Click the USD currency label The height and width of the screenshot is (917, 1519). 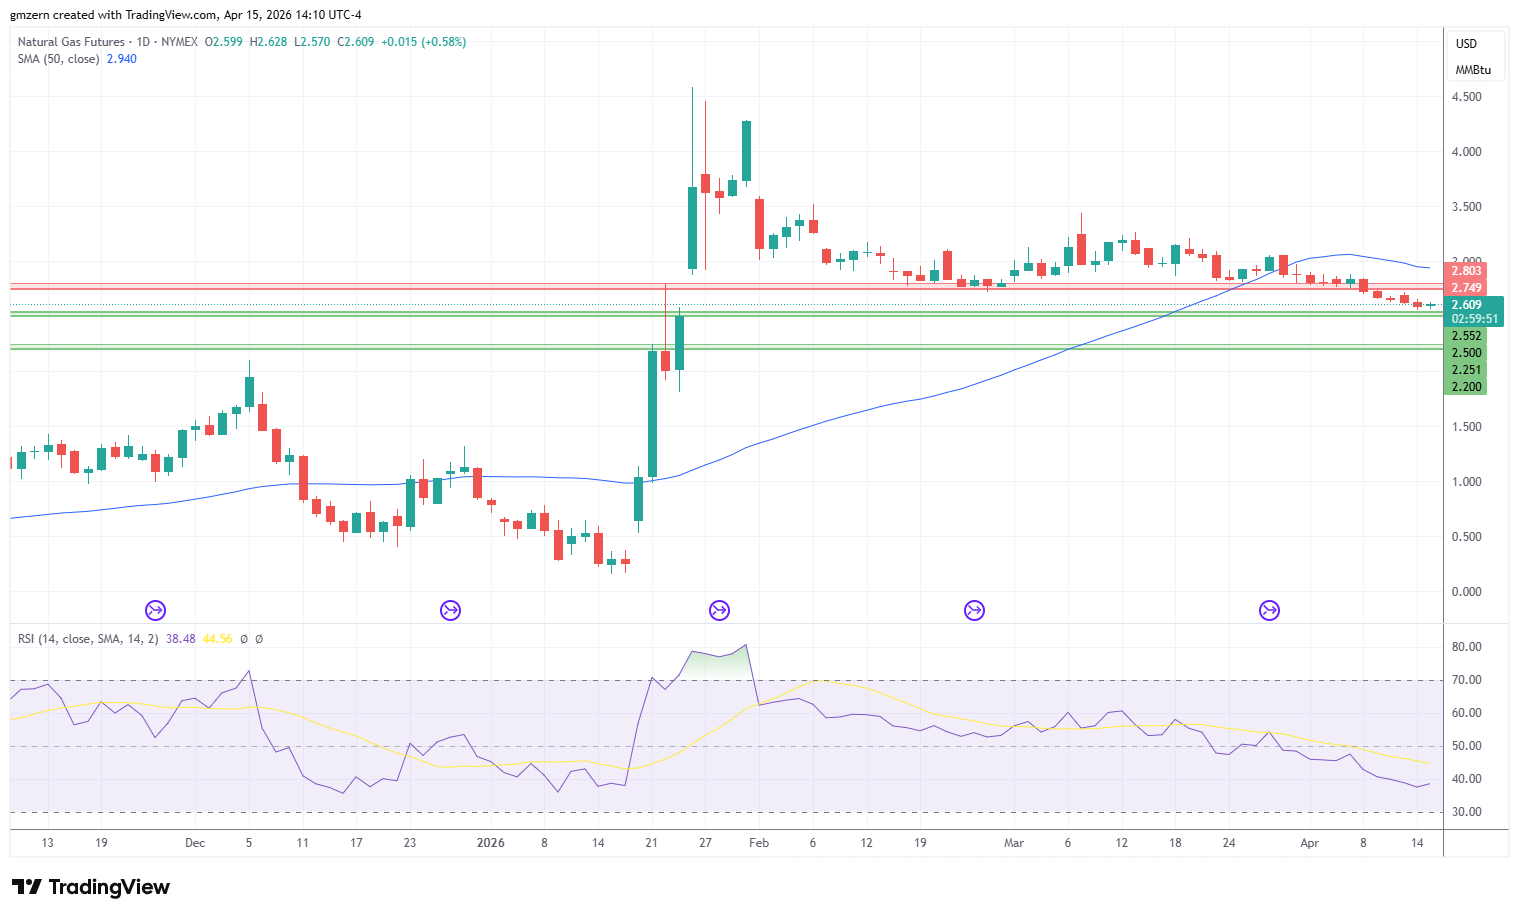coord(1466,44)
